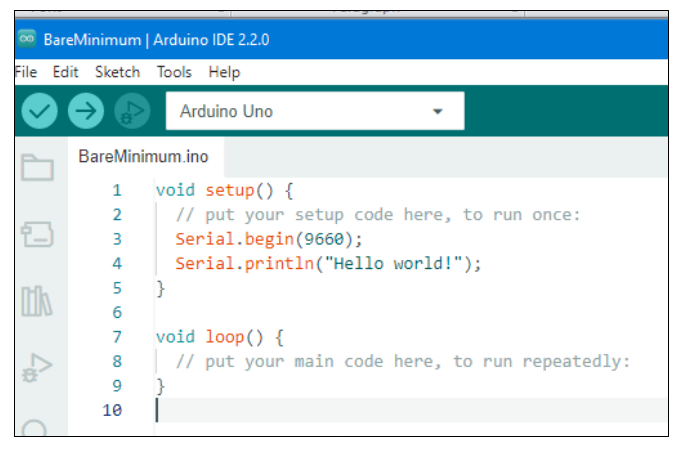Image resolution: width=685 pixels, height=449 pixels.
Task: Click the Arduino IDE logo in title bar
Action: tap(27, 39)
